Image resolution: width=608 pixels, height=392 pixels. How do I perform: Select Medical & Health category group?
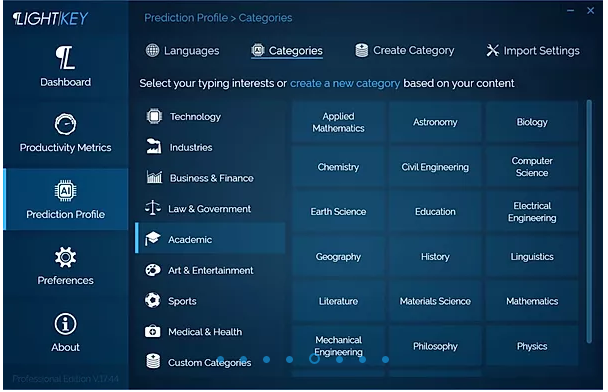[x=210, y=332]
